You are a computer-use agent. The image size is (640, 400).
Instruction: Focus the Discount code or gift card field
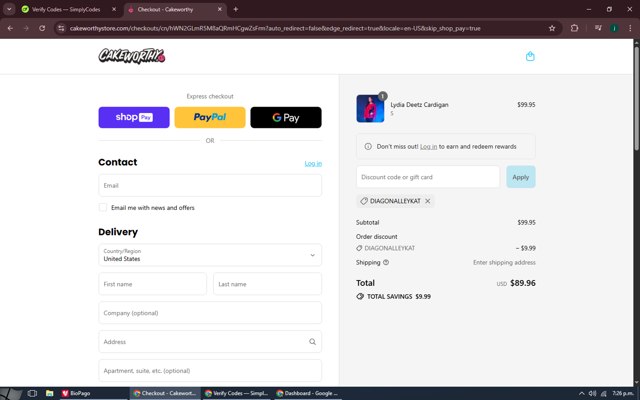coord(428,177)
